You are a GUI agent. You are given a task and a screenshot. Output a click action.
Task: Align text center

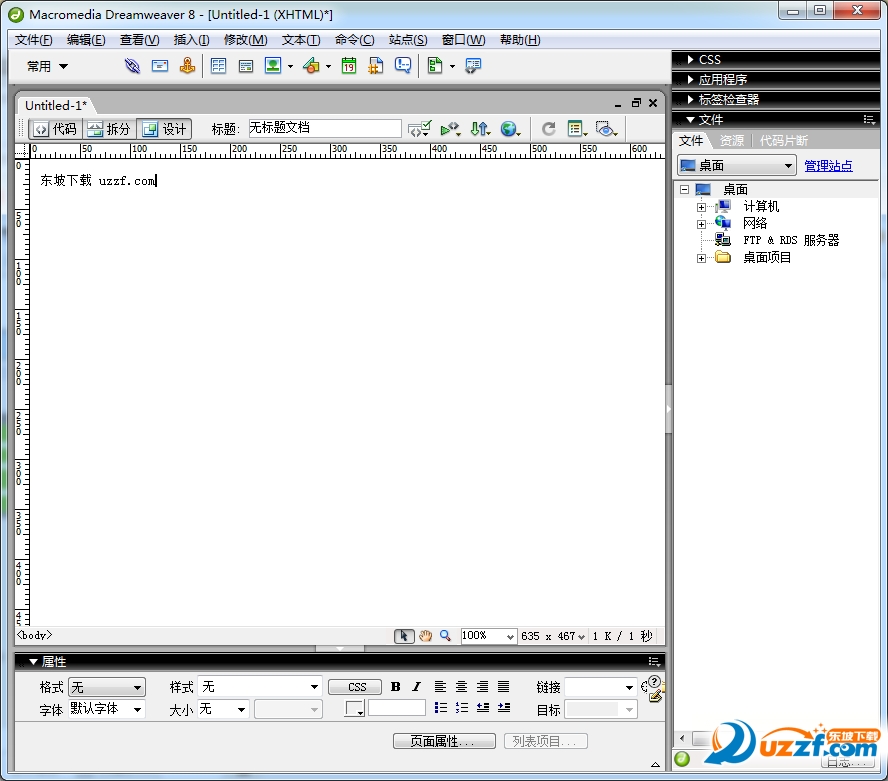tap(462, 687)
